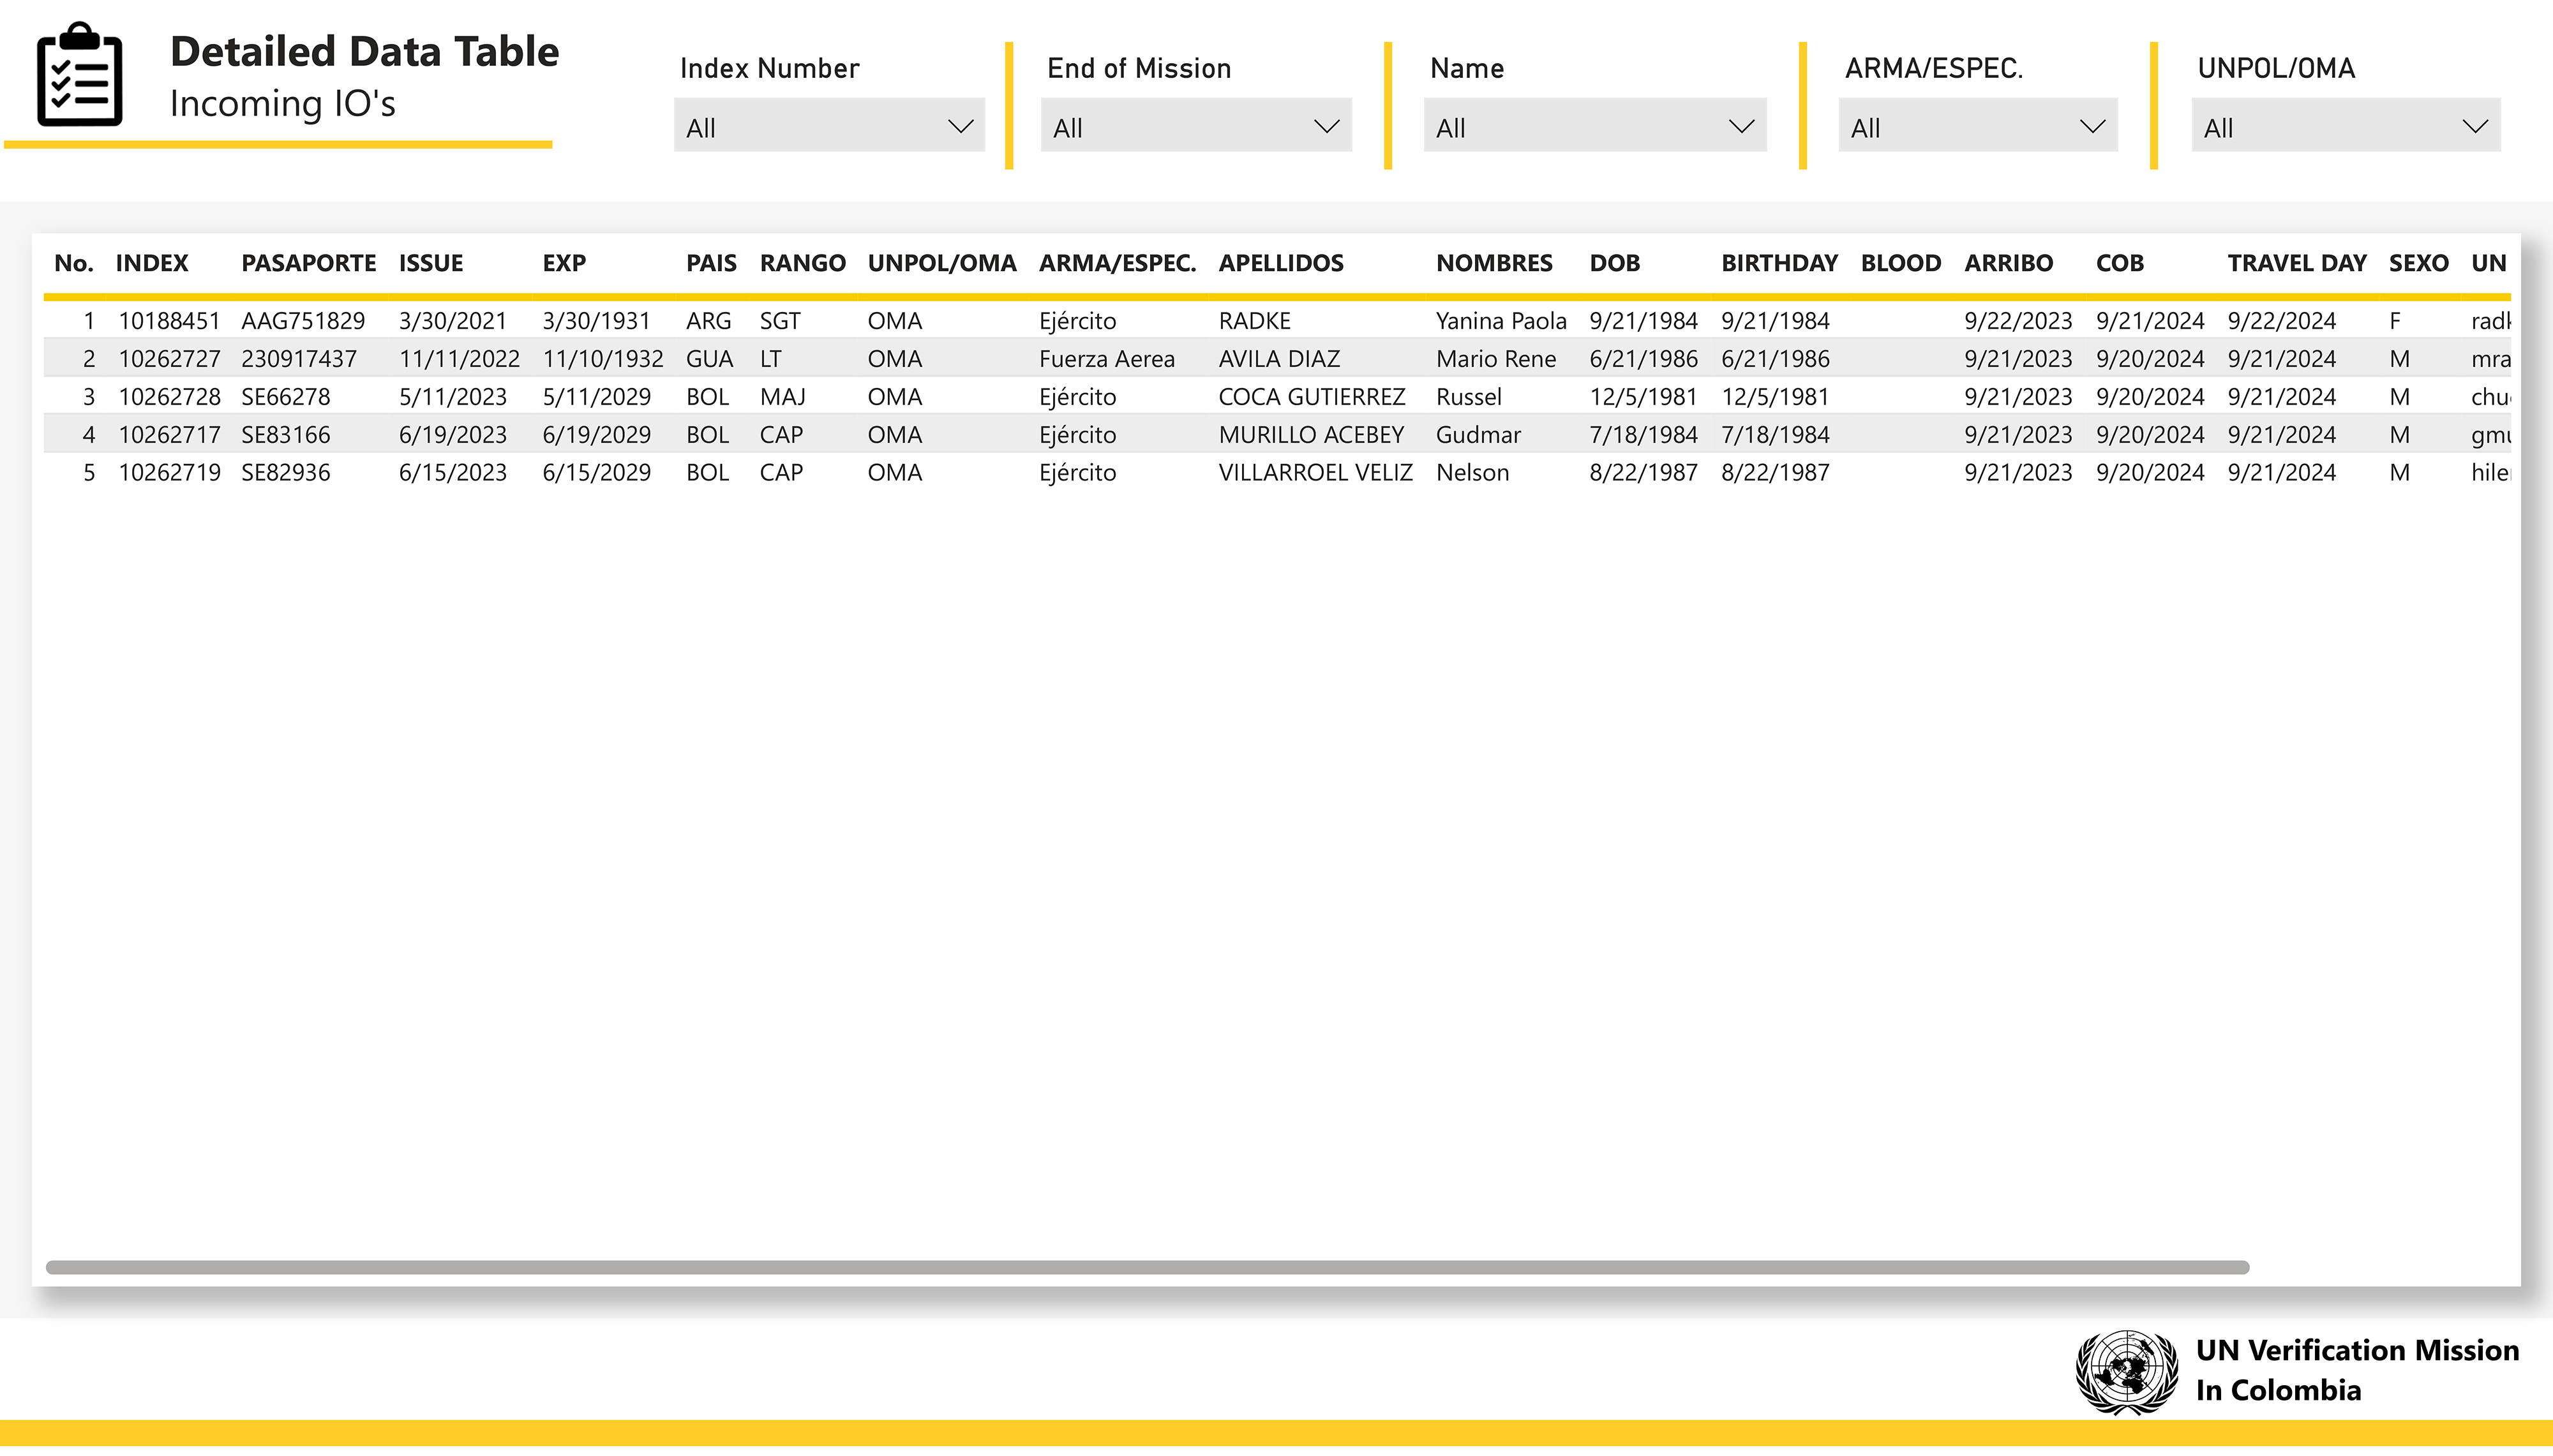Click arrival date 9/22/2023
The width and height of the screenshot is (2553, 1456).
click(x=2018, y=321)
